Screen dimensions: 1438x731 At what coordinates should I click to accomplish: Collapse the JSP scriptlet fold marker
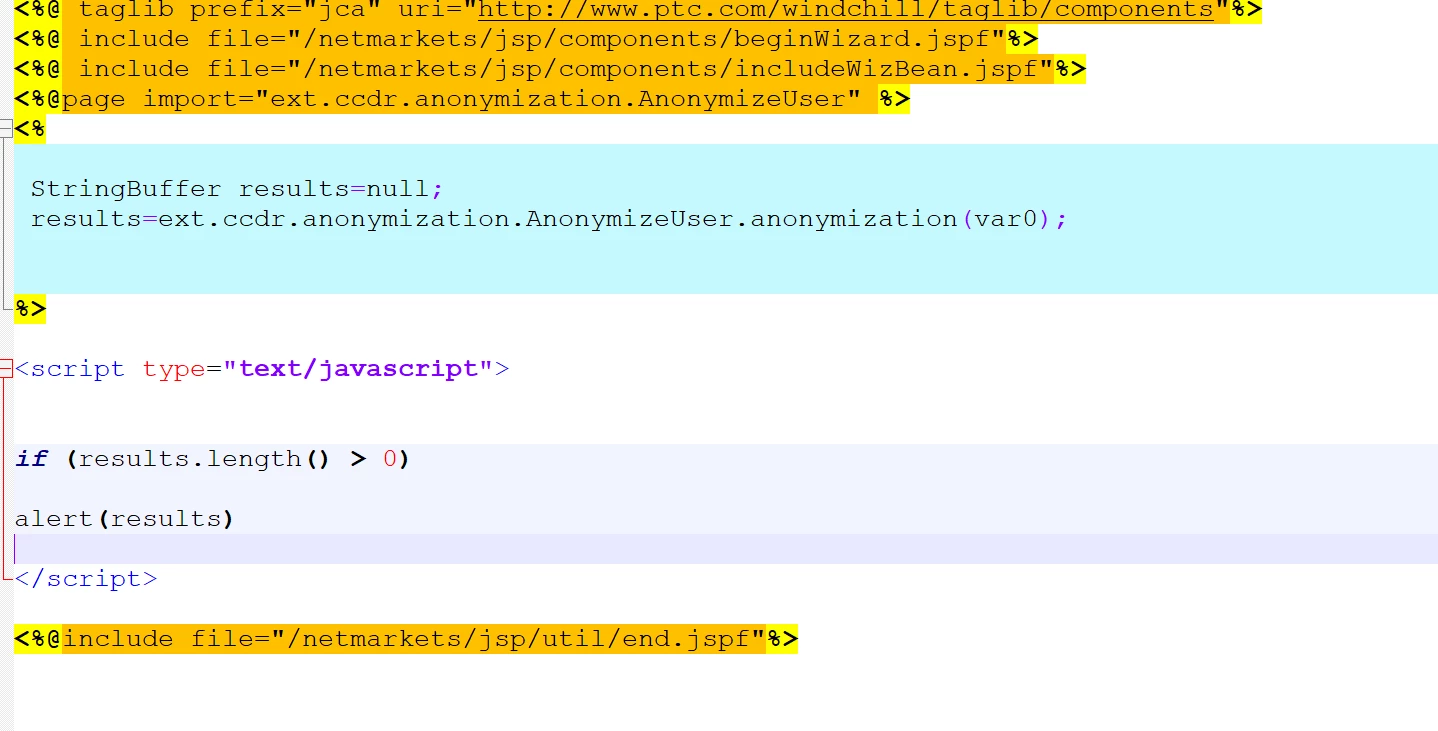[x=6, y=128]
